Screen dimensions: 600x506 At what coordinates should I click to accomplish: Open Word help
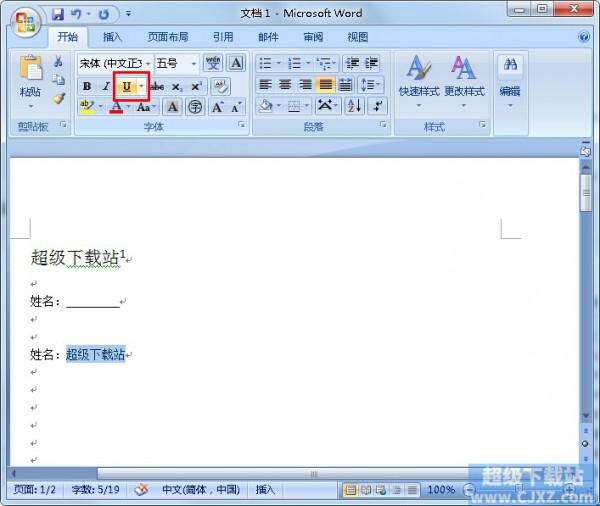tap(584, 37)
